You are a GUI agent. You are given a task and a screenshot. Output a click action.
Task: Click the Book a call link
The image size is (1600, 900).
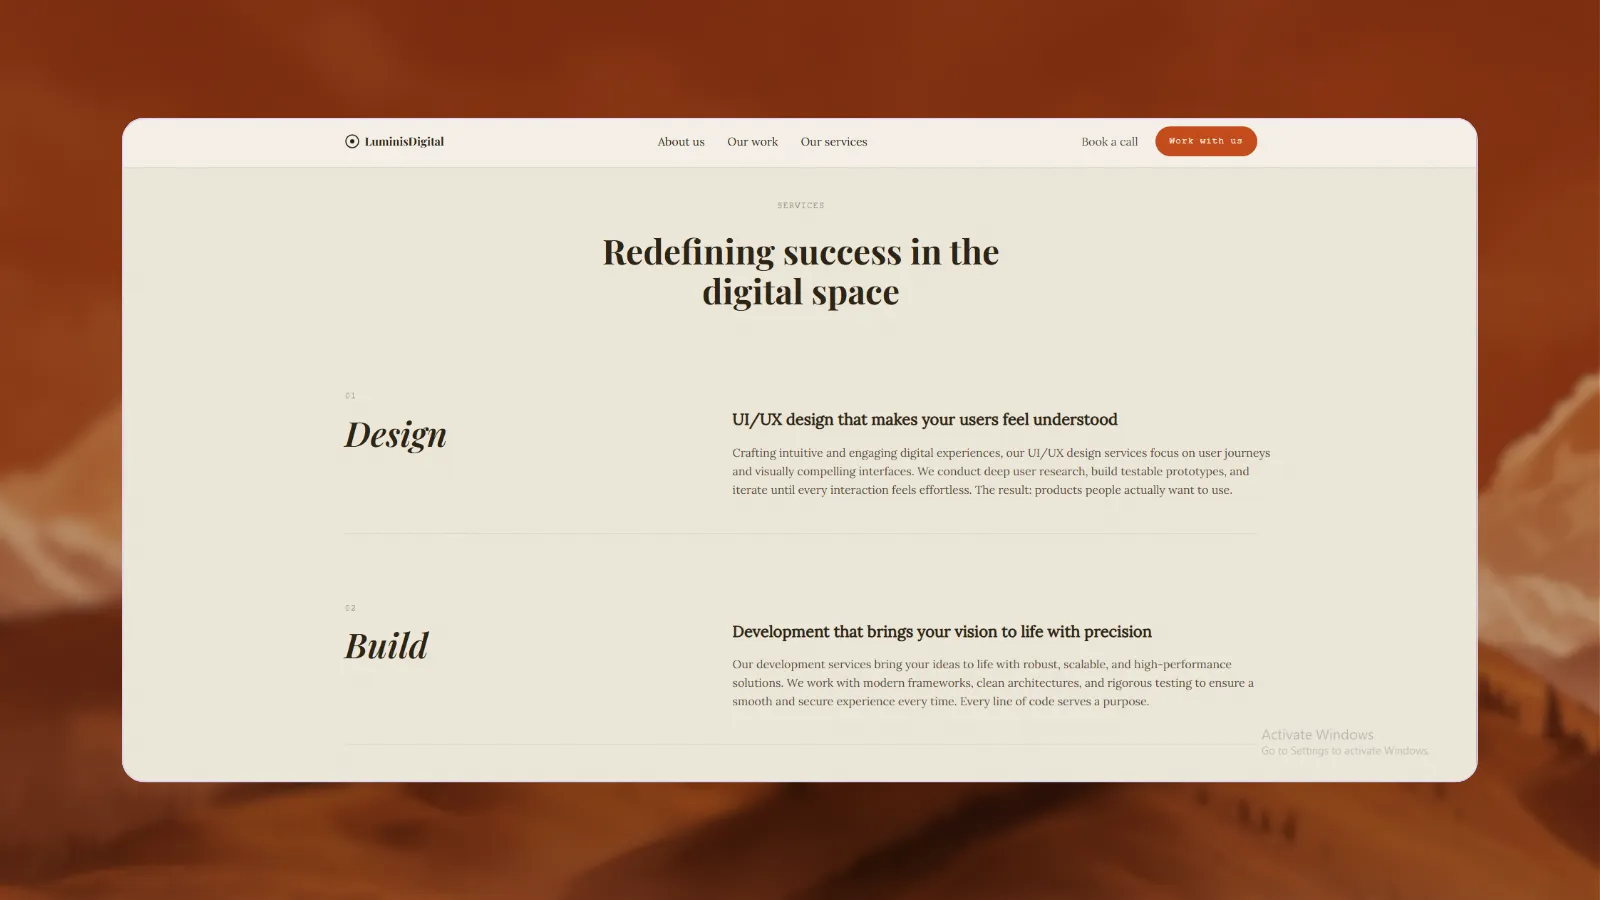coord(1109,141)
